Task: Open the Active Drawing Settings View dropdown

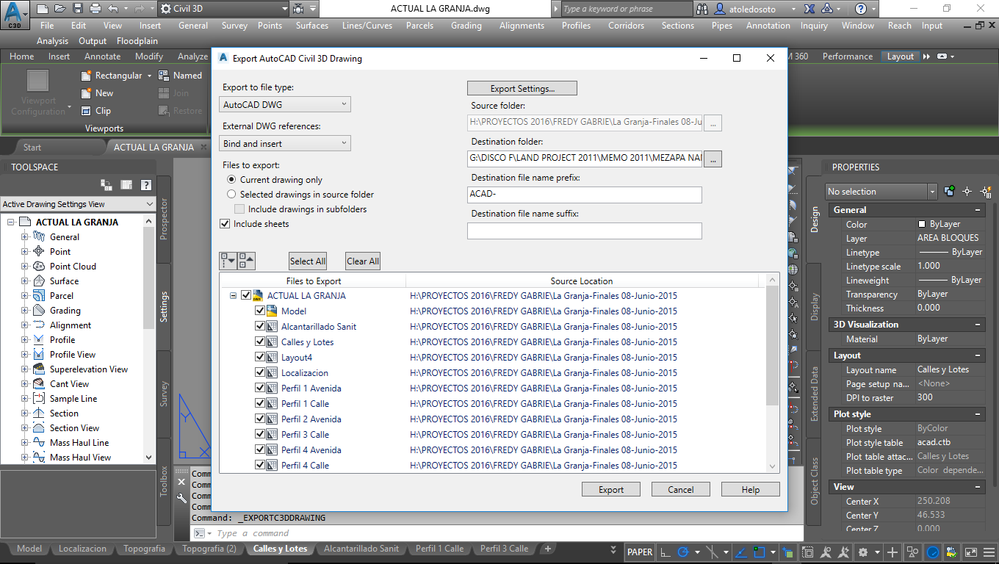Action: (x=78, y=204)
